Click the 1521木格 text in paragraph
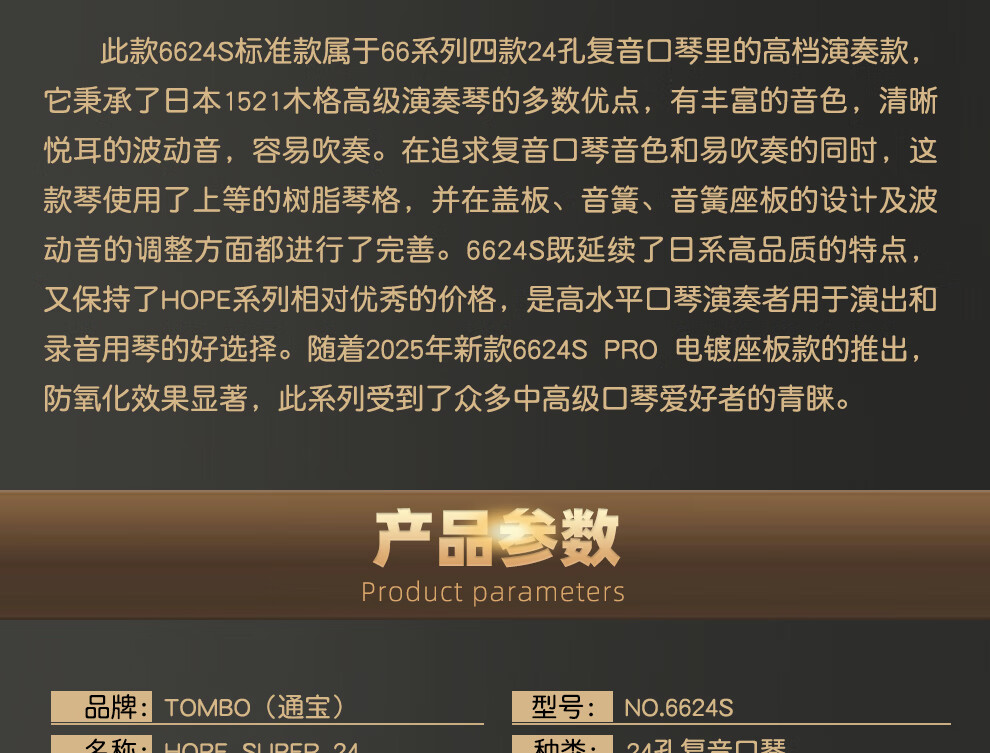990x753 pixels. 282,102
